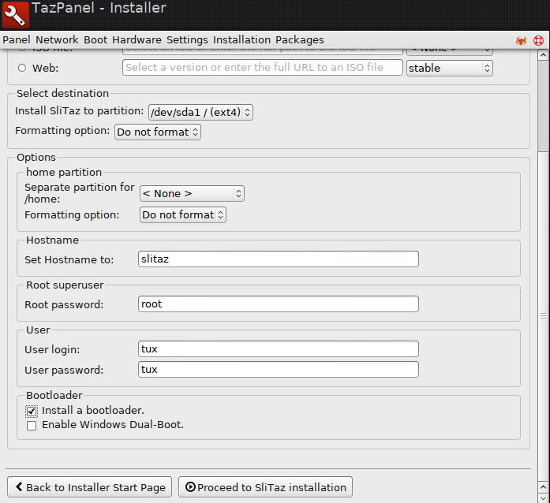Screen dimensions: 550x503
Task: Open the separate /home partition dropdown
Action: [192, 194]
